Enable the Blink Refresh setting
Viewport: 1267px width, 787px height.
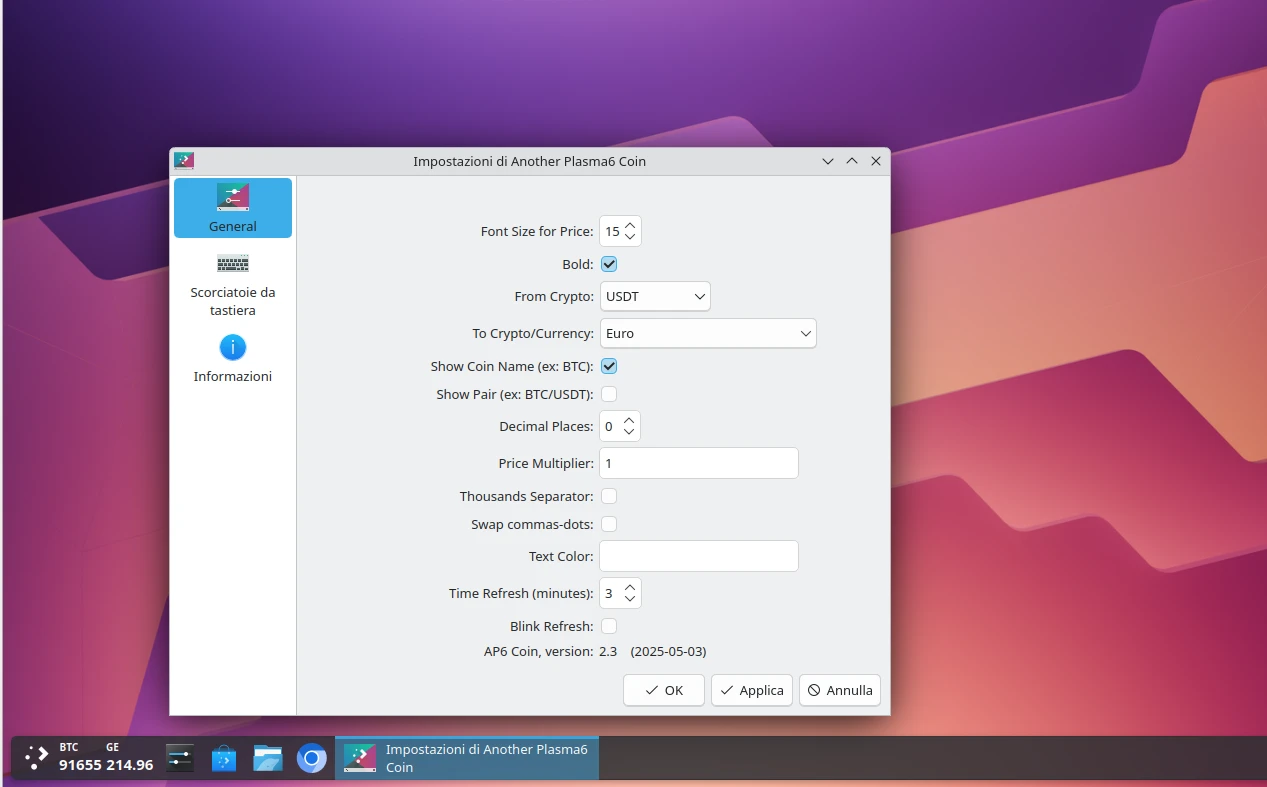[608, 625]
